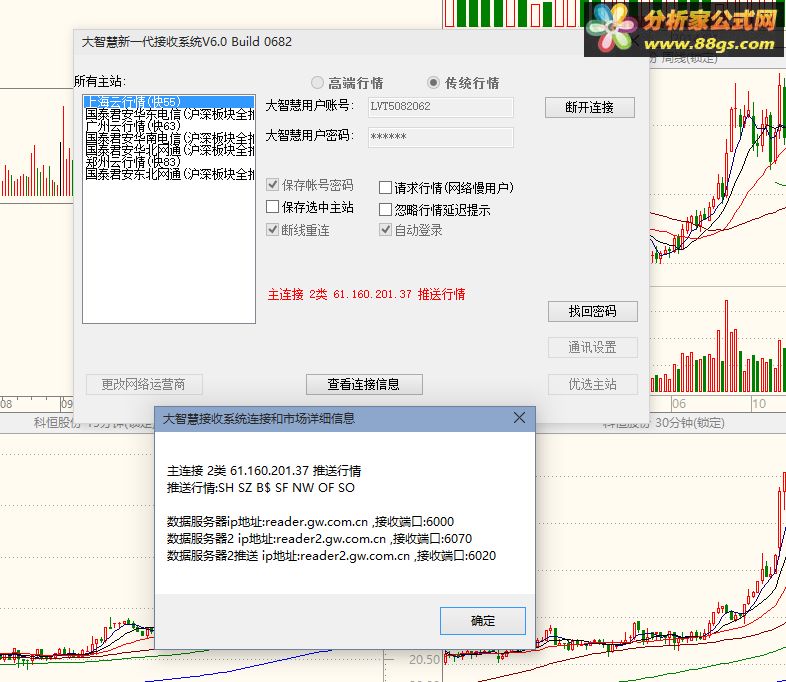The image size is (786, 682).
Task: Click the 30分钟(锁定) chart title
Action: [690, 423]
